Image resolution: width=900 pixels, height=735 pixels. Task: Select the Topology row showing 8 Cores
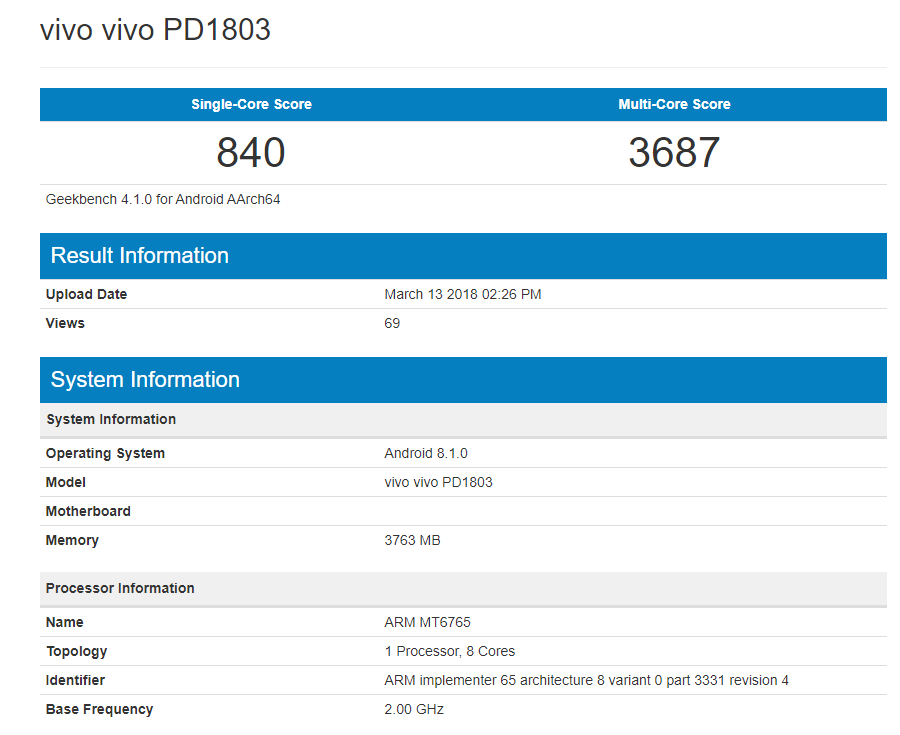(x=448, y=651)
